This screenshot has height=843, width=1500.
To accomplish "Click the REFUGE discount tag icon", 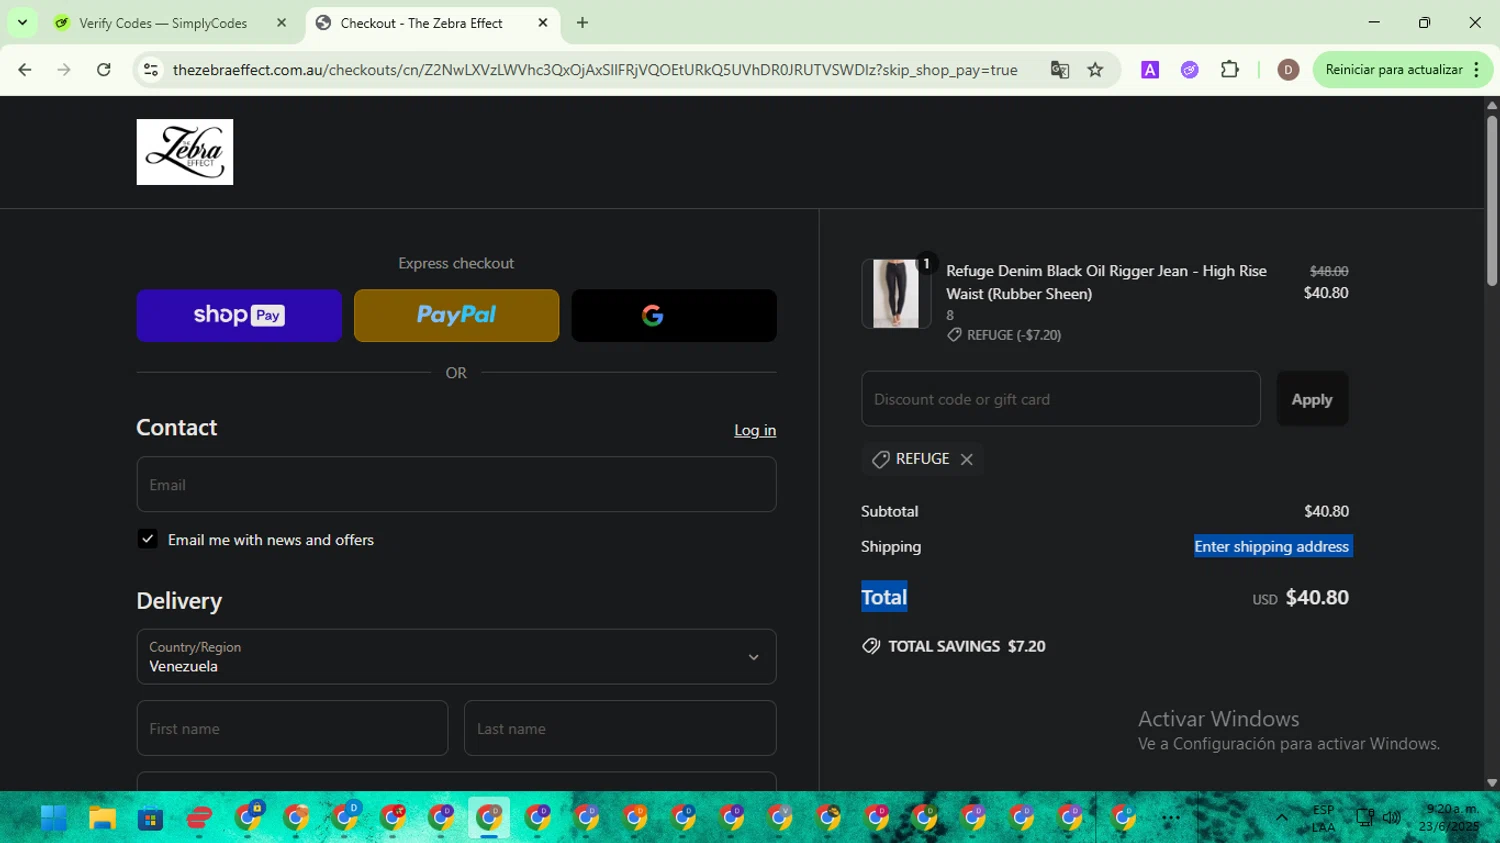I will coord(880,459).
